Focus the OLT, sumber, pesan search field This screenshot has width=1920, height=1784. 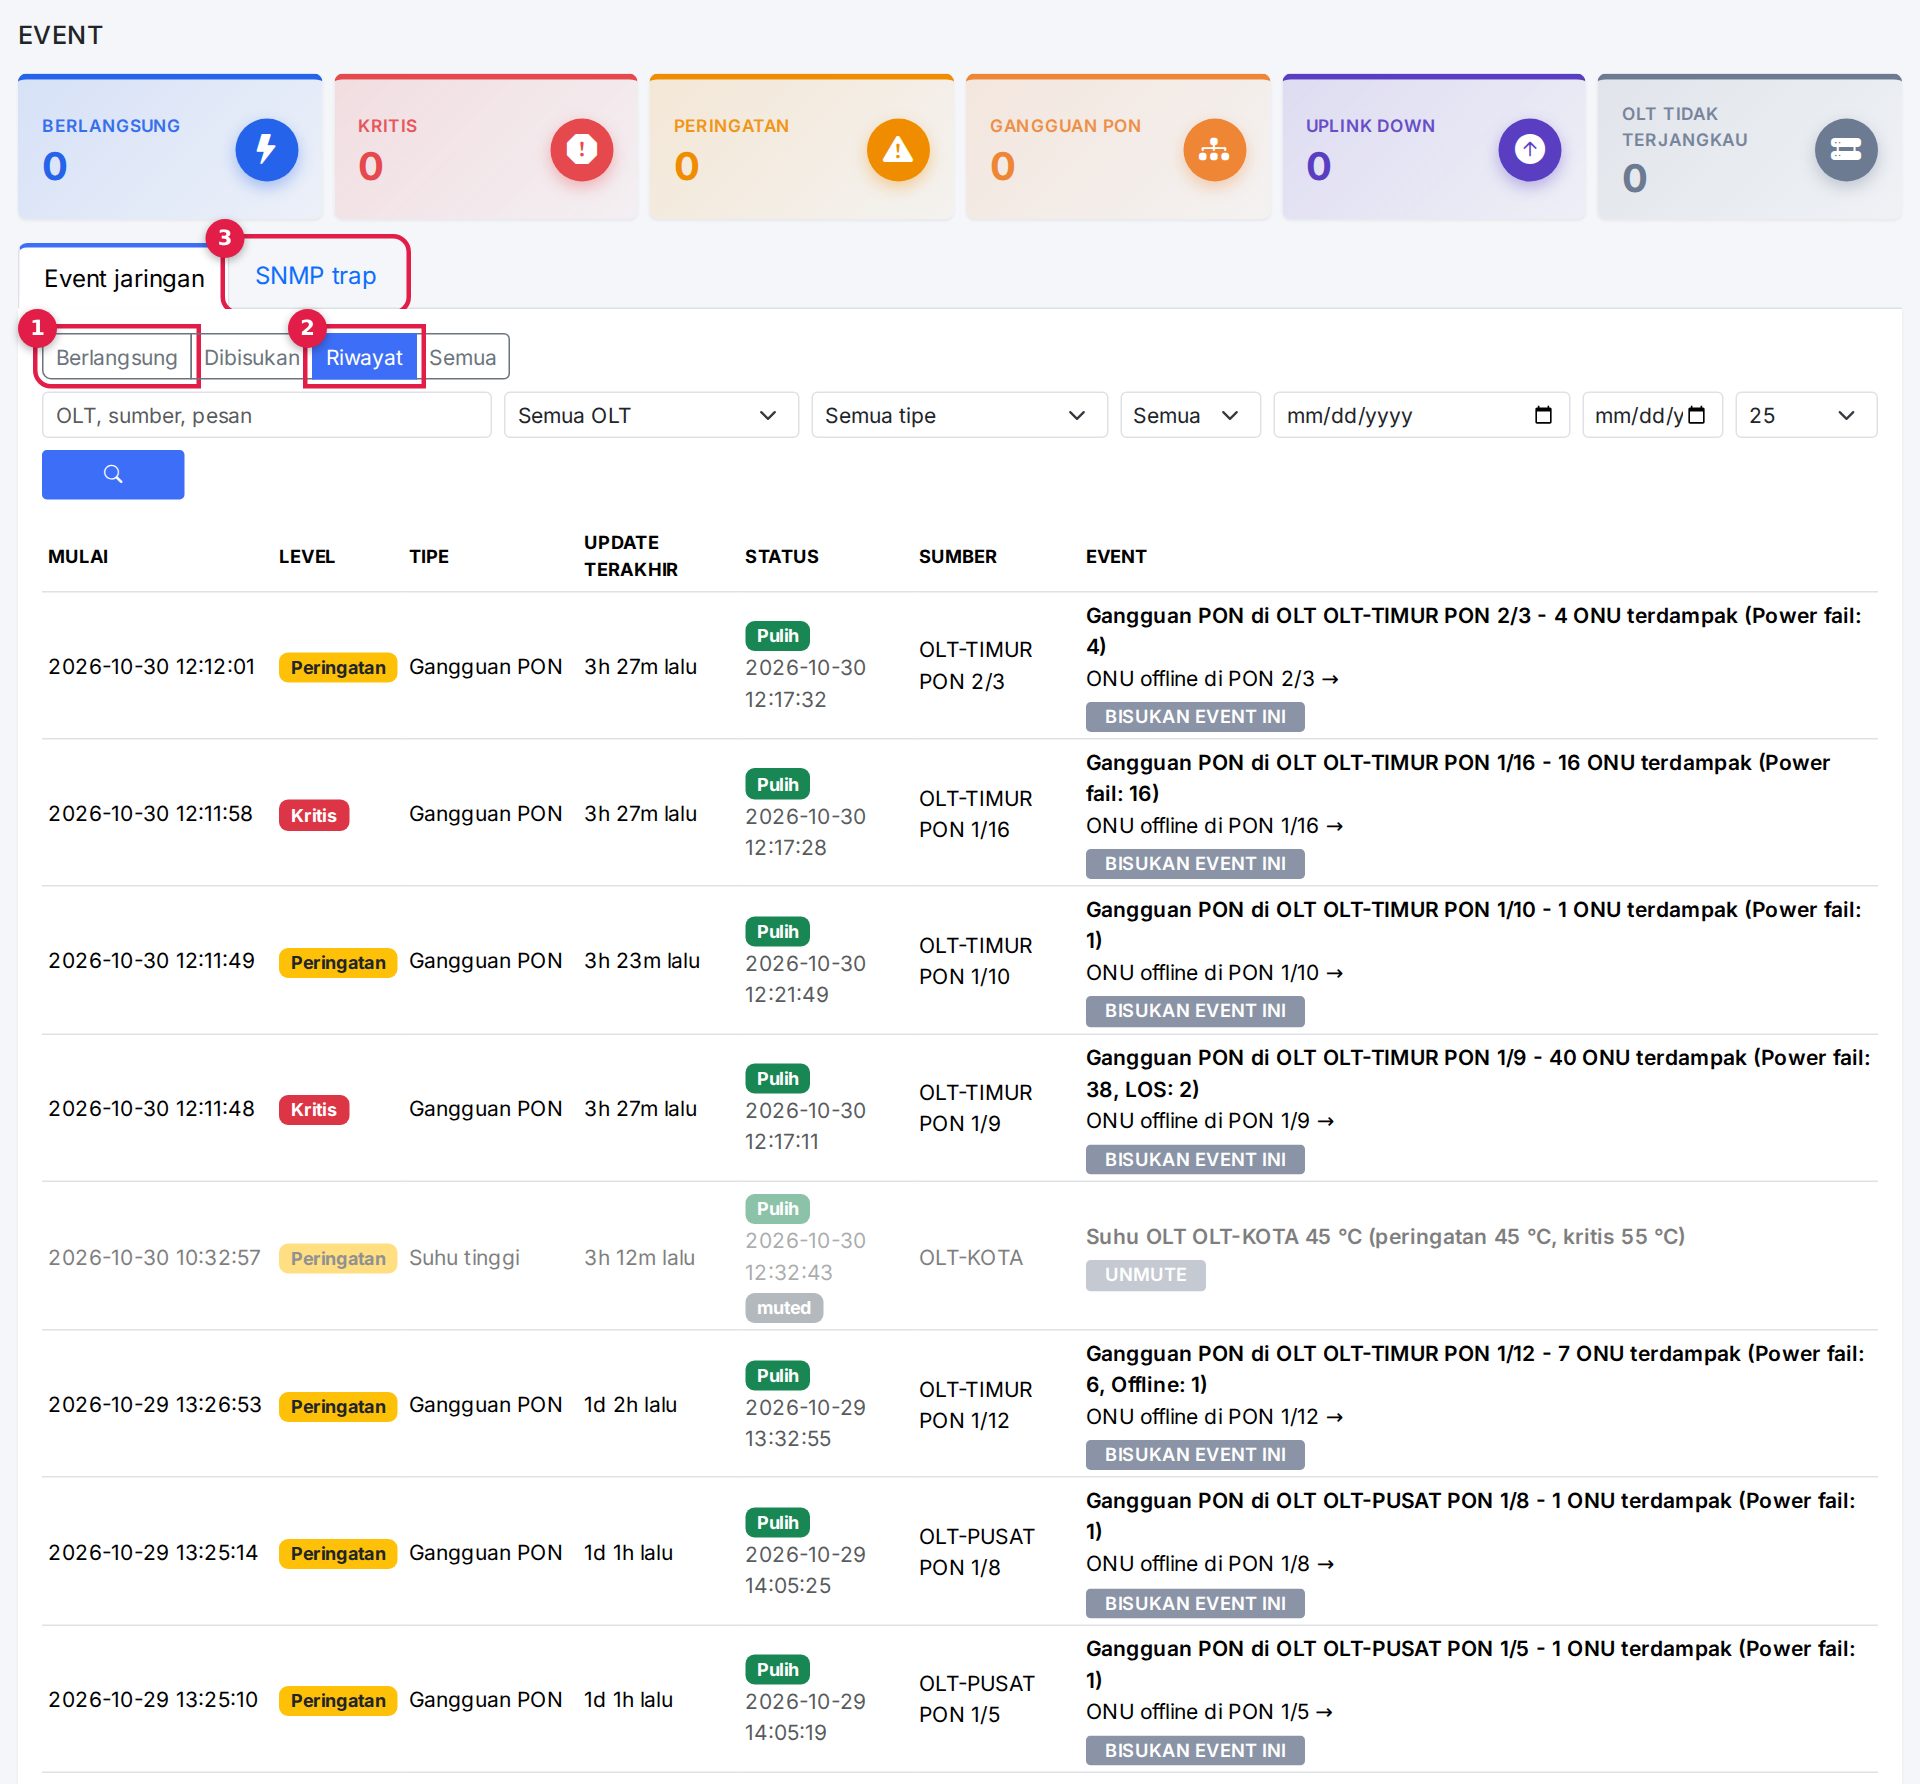[x=267, y=415]
